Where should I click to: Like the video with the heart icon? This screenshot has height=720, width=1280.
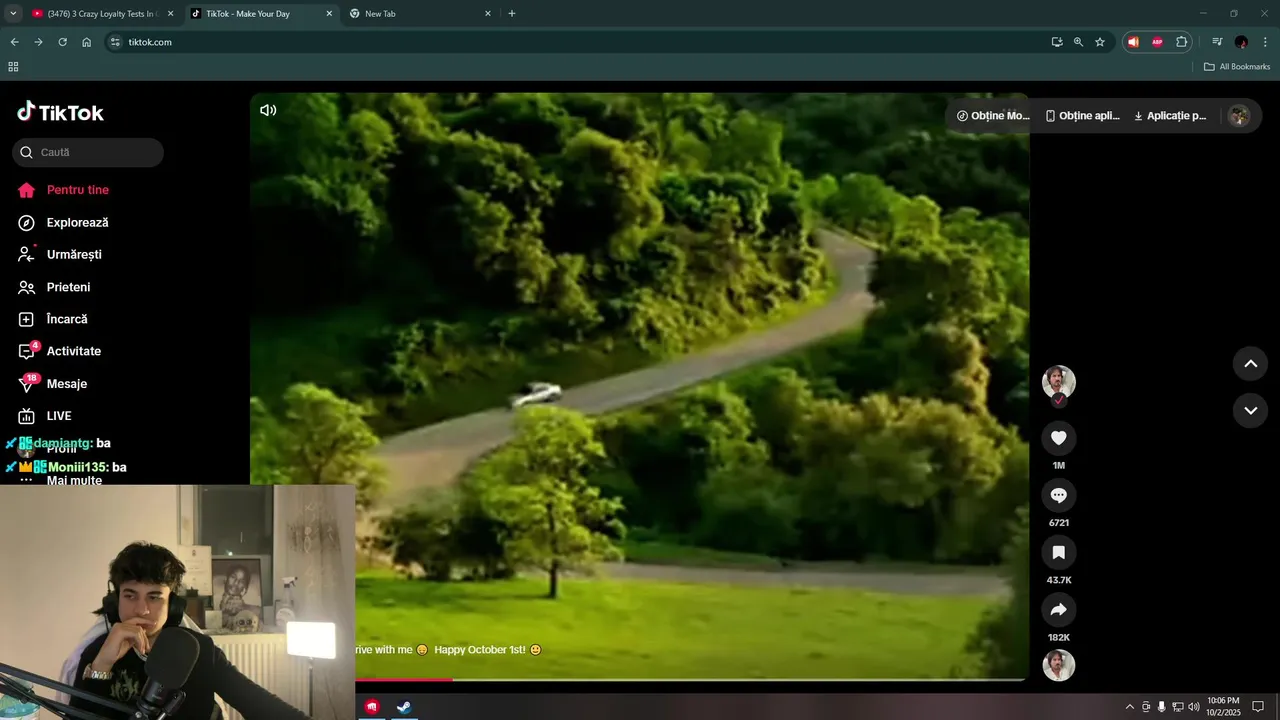point(1059,437)
